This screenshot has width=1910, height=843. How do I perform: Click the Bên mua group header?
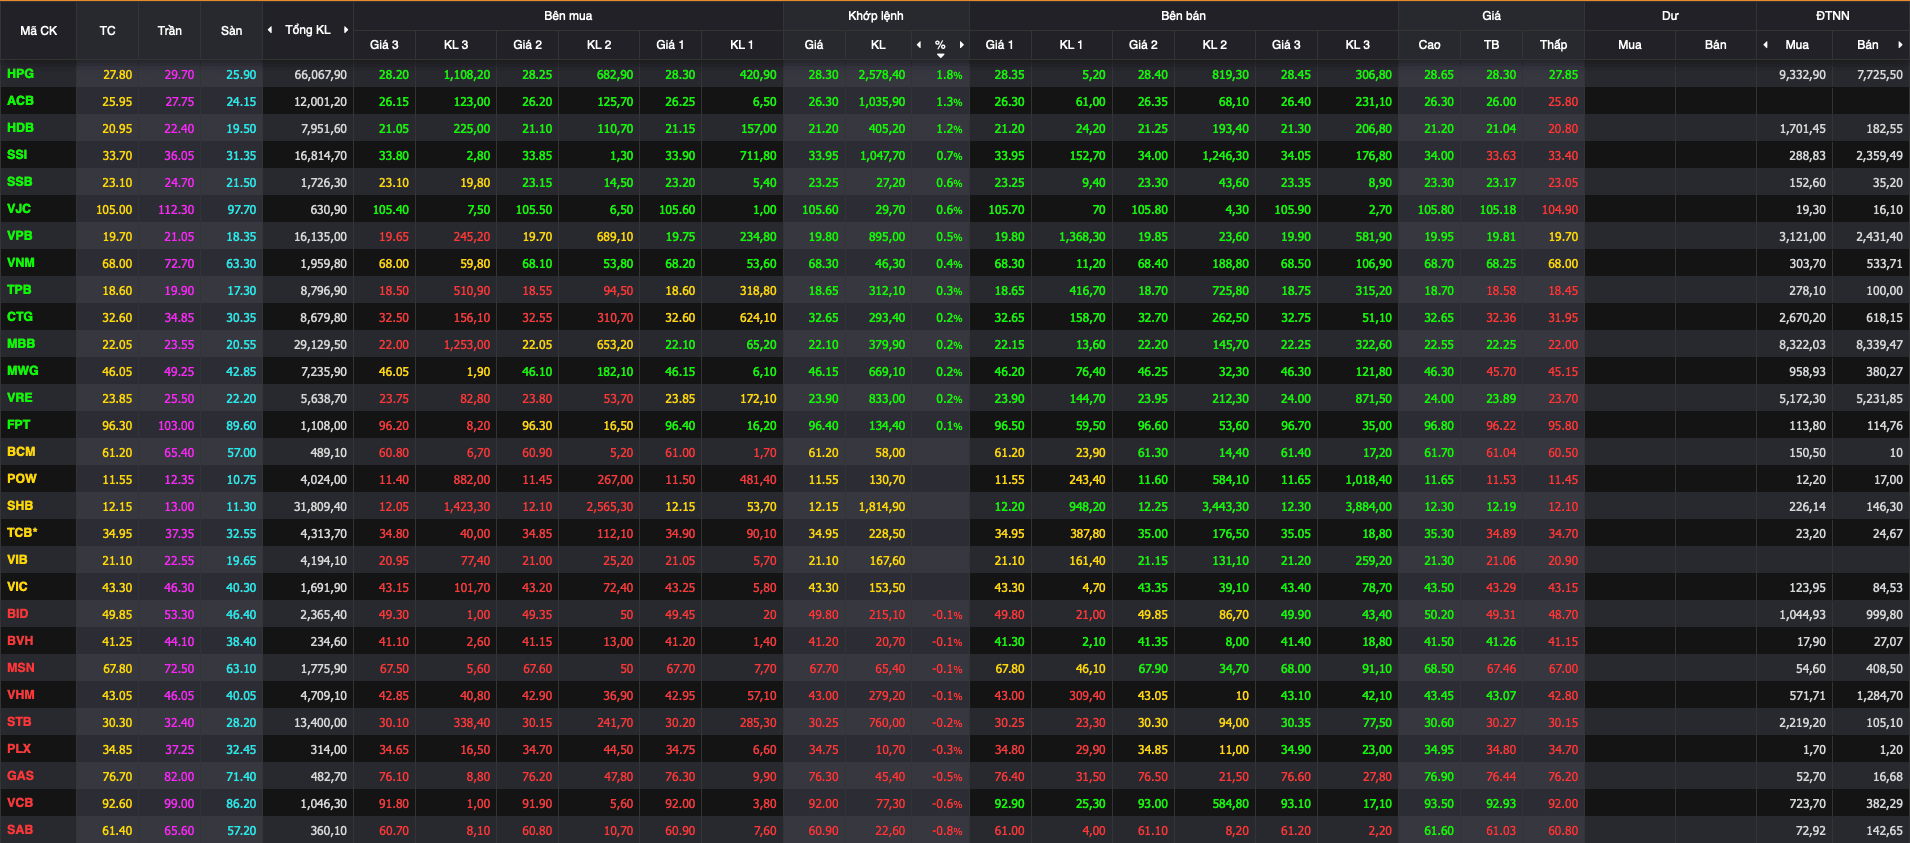[x=568, y=16]
